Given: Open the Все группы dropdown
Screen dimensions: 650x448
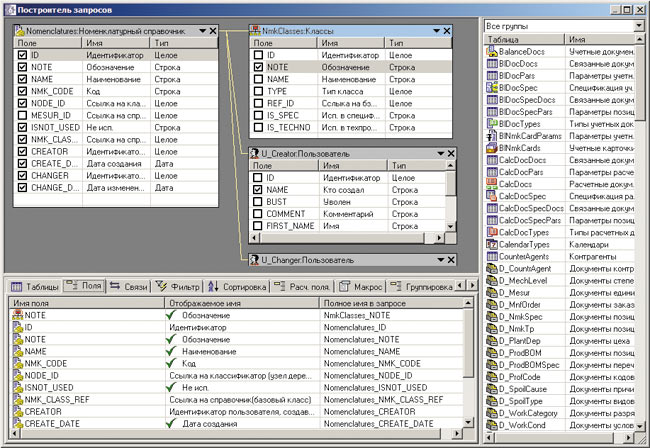Looking at the screenshot, I should coord(638,23).
